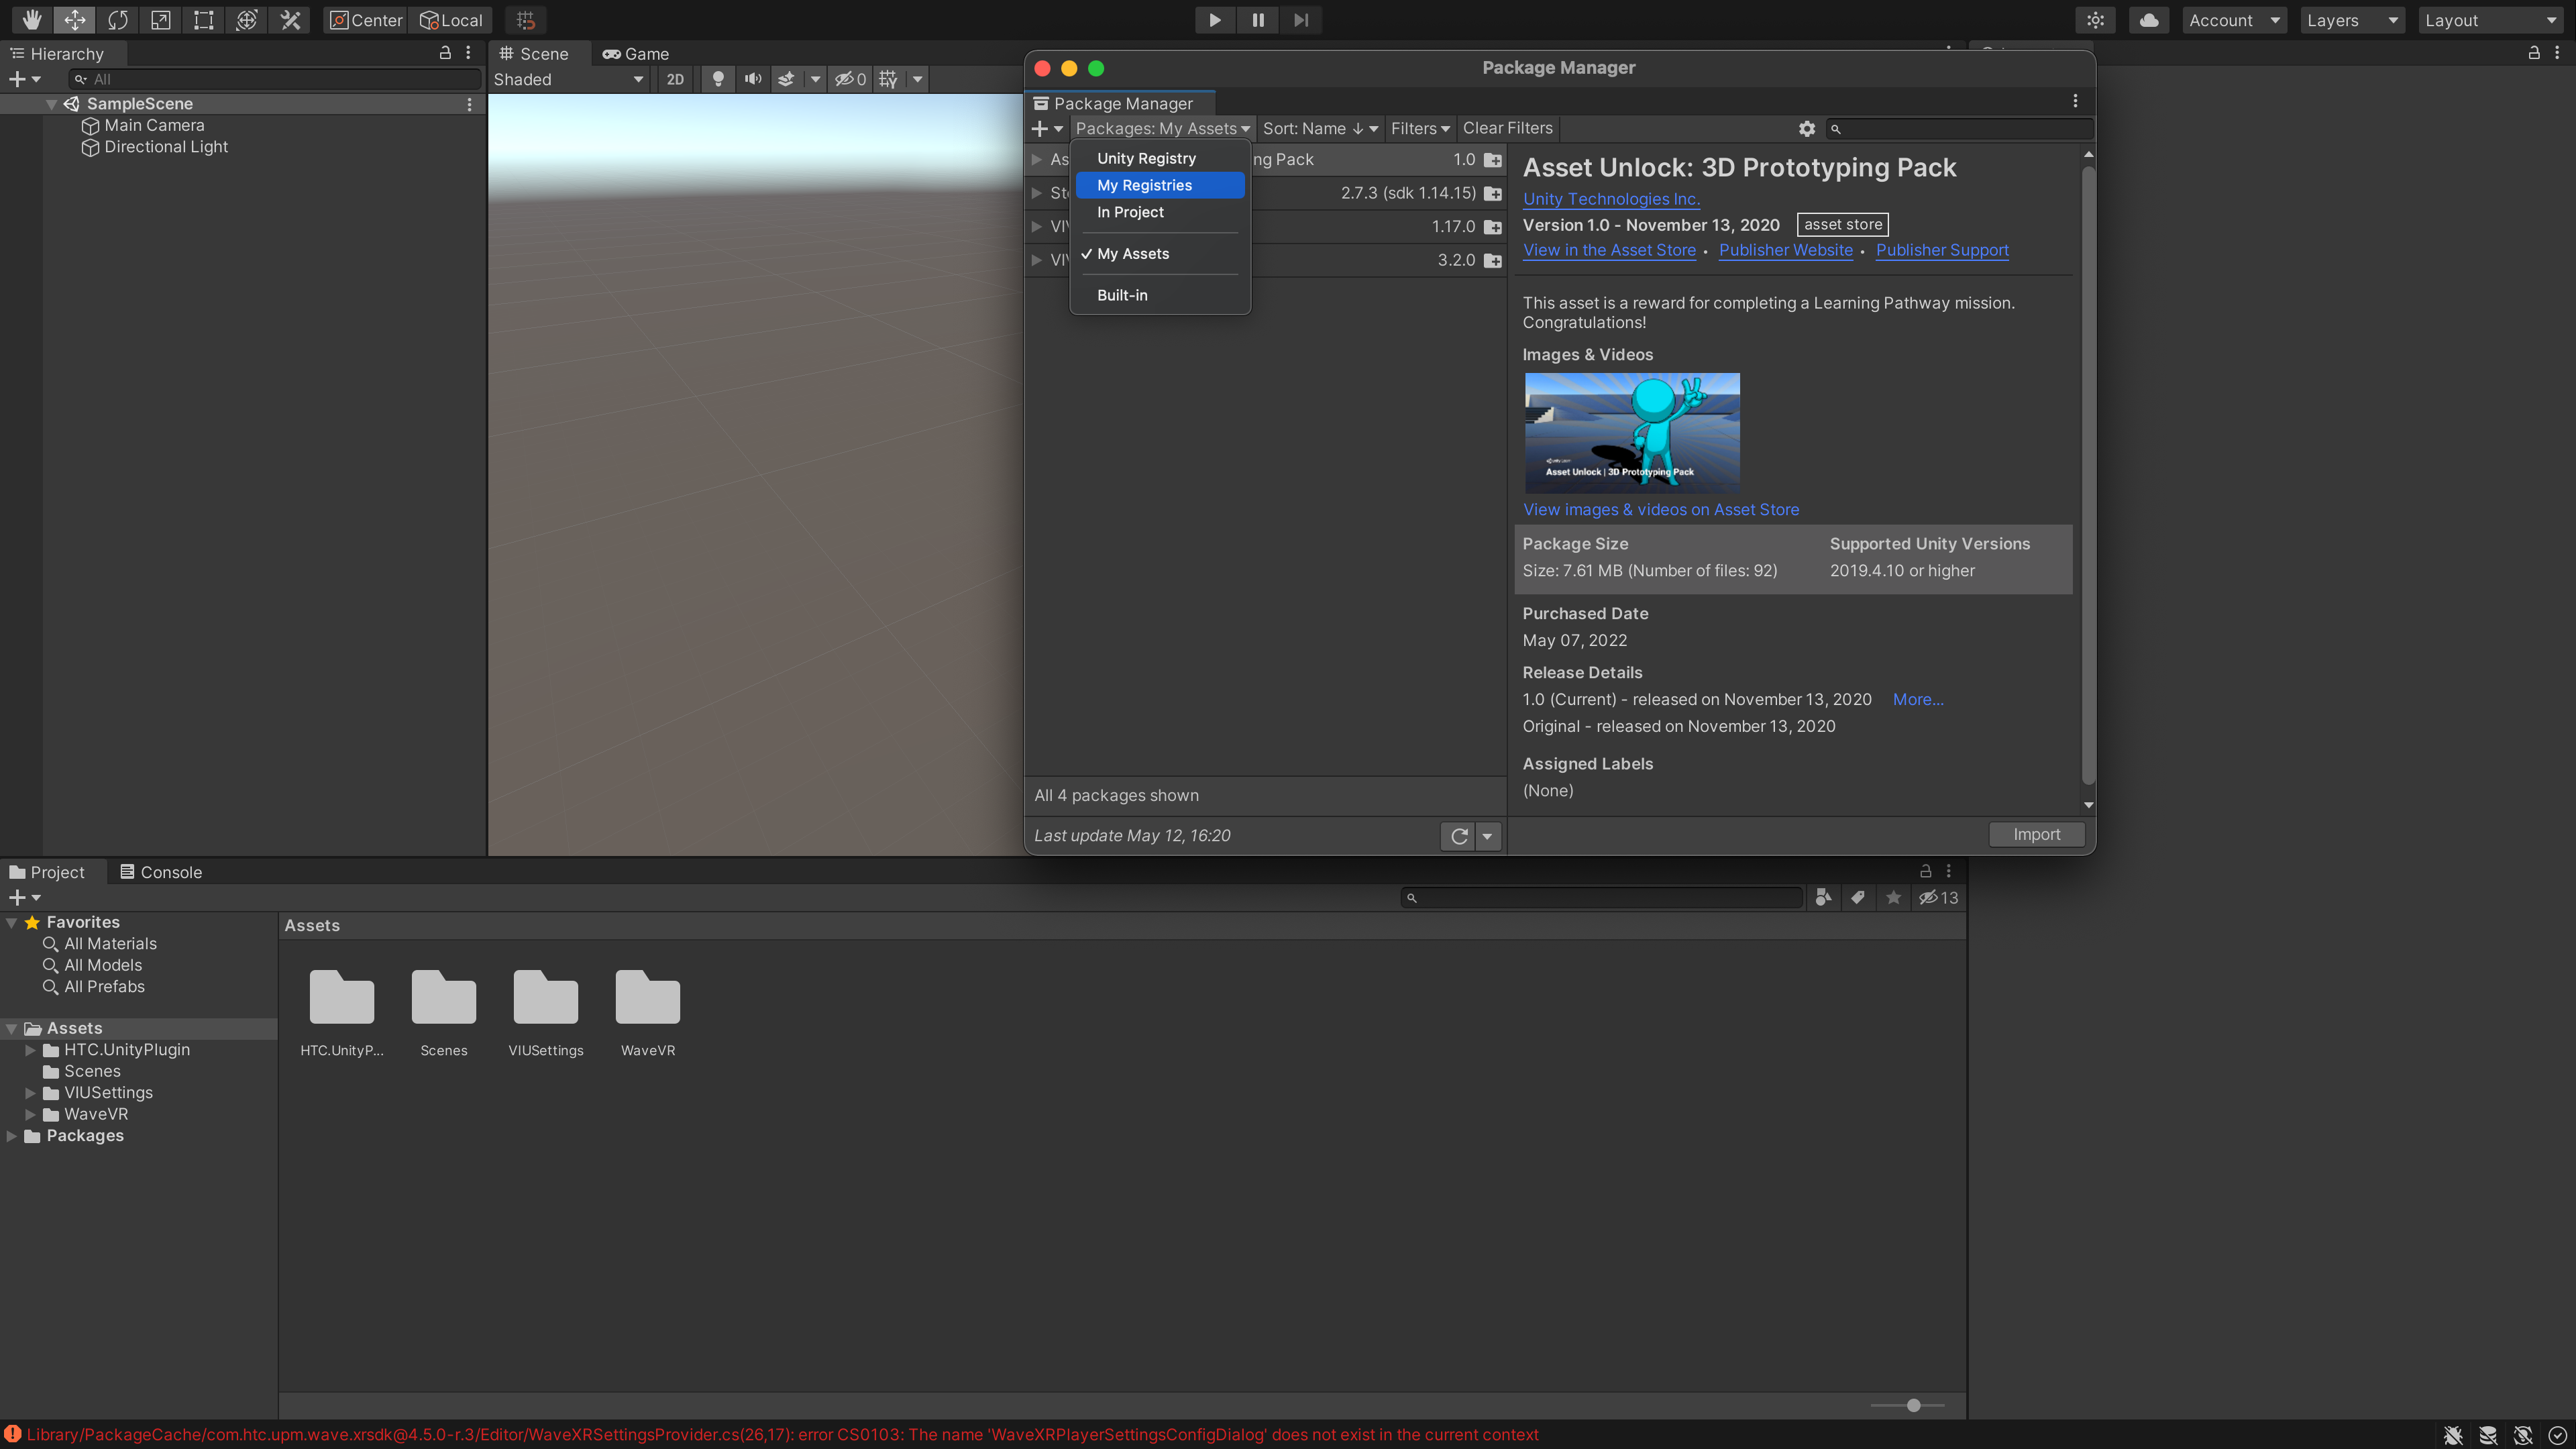
Task: Toggle scene audio mute
Action: point(752,79)
